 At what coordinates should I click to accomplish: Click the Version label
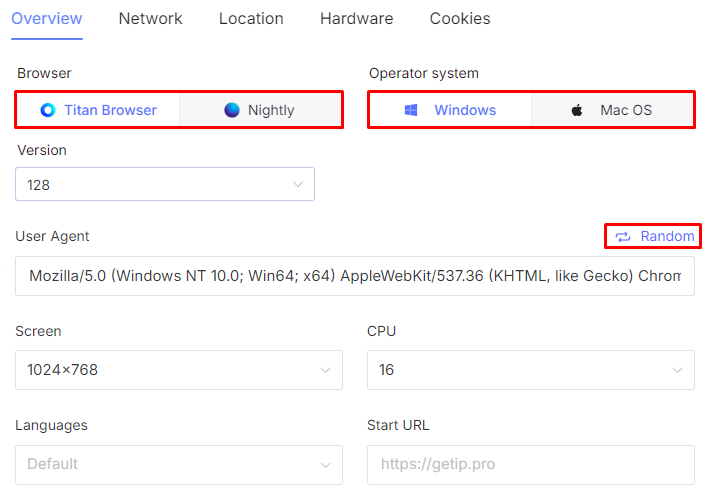pyautogui.click(x=42, y=150)
